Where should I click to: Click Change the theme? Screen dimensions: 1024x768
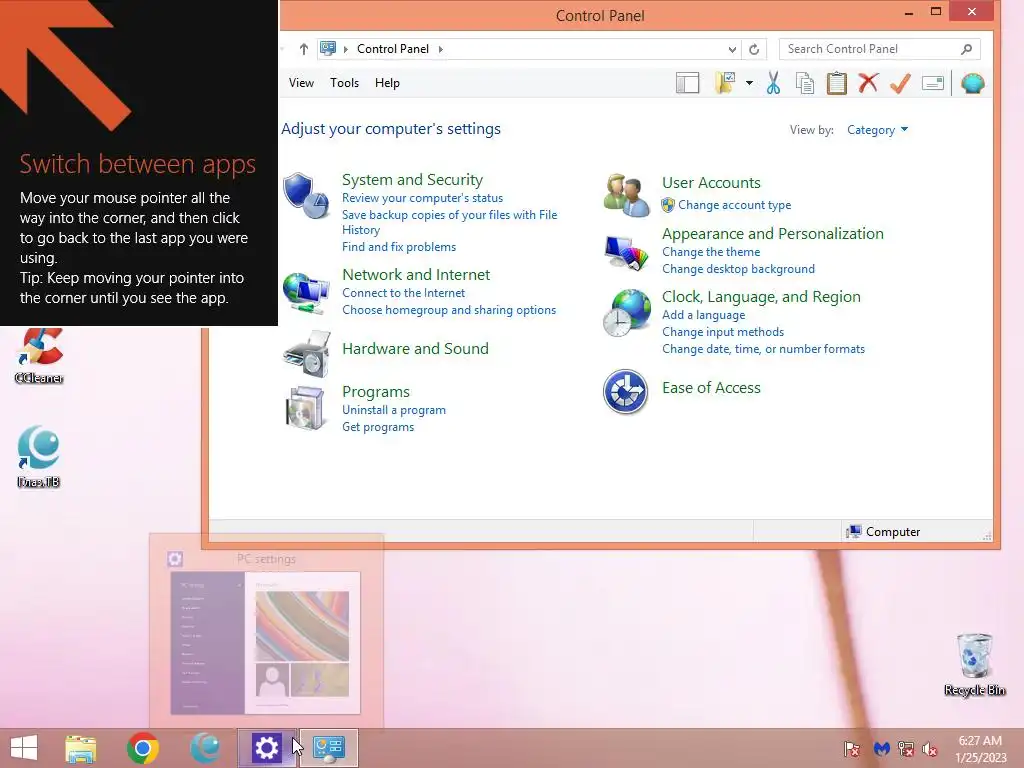711,252
